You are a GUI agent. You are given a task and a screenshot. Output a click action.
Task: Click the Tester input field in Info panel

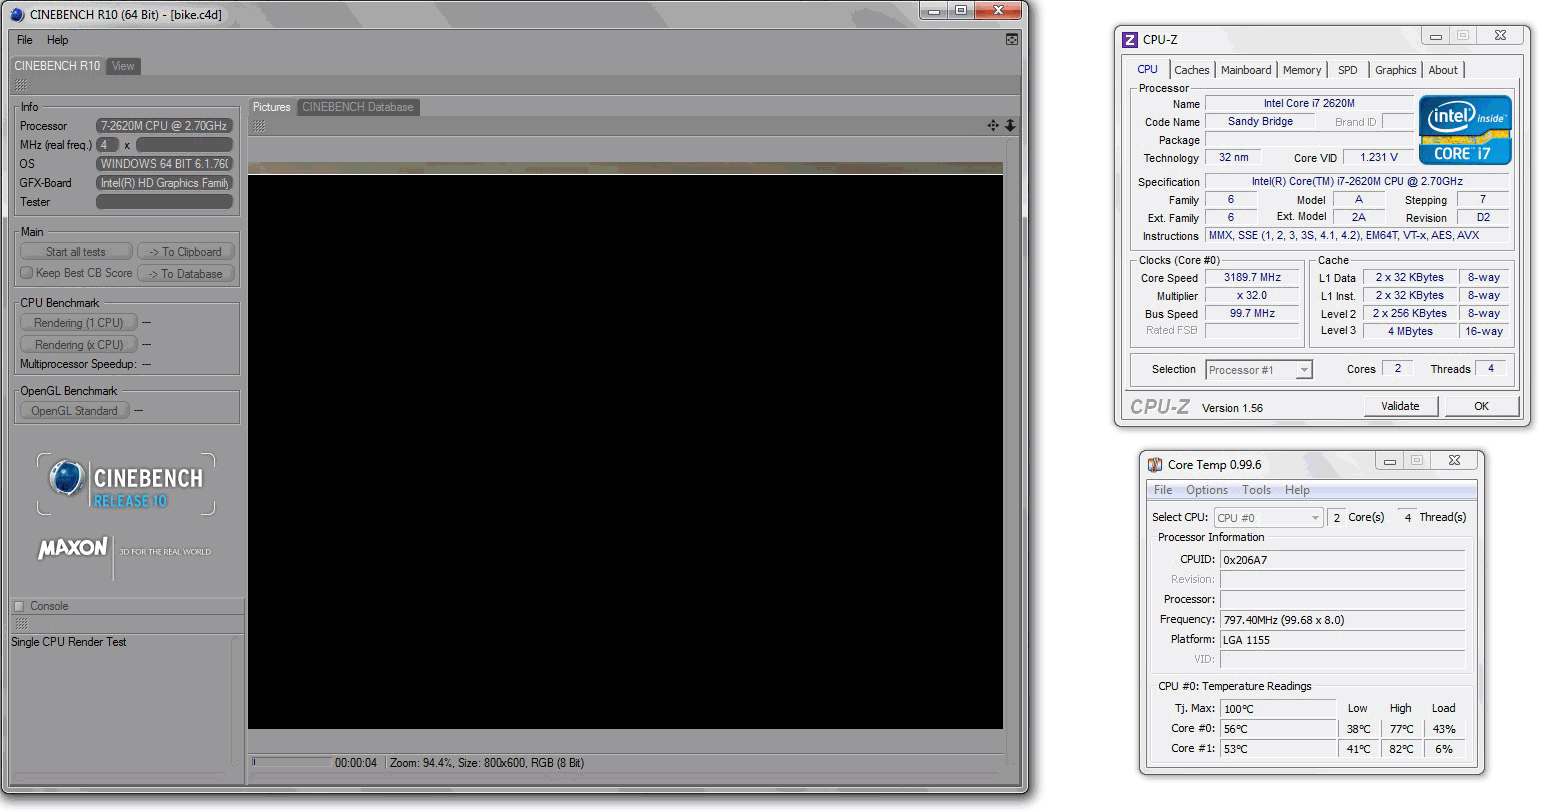point(165,202)
